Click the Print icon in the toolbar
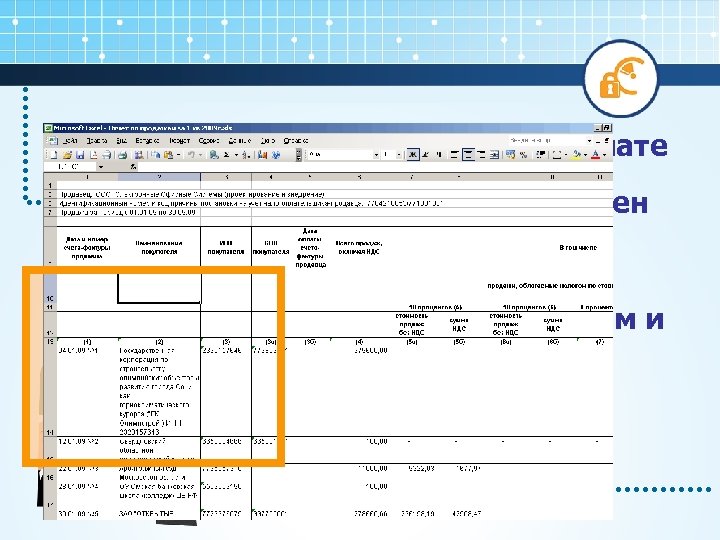720x540 pixels. (x=106, y=155)
